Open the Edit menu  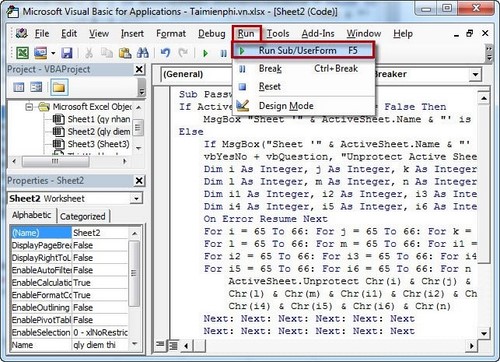(x=69, y=33)
